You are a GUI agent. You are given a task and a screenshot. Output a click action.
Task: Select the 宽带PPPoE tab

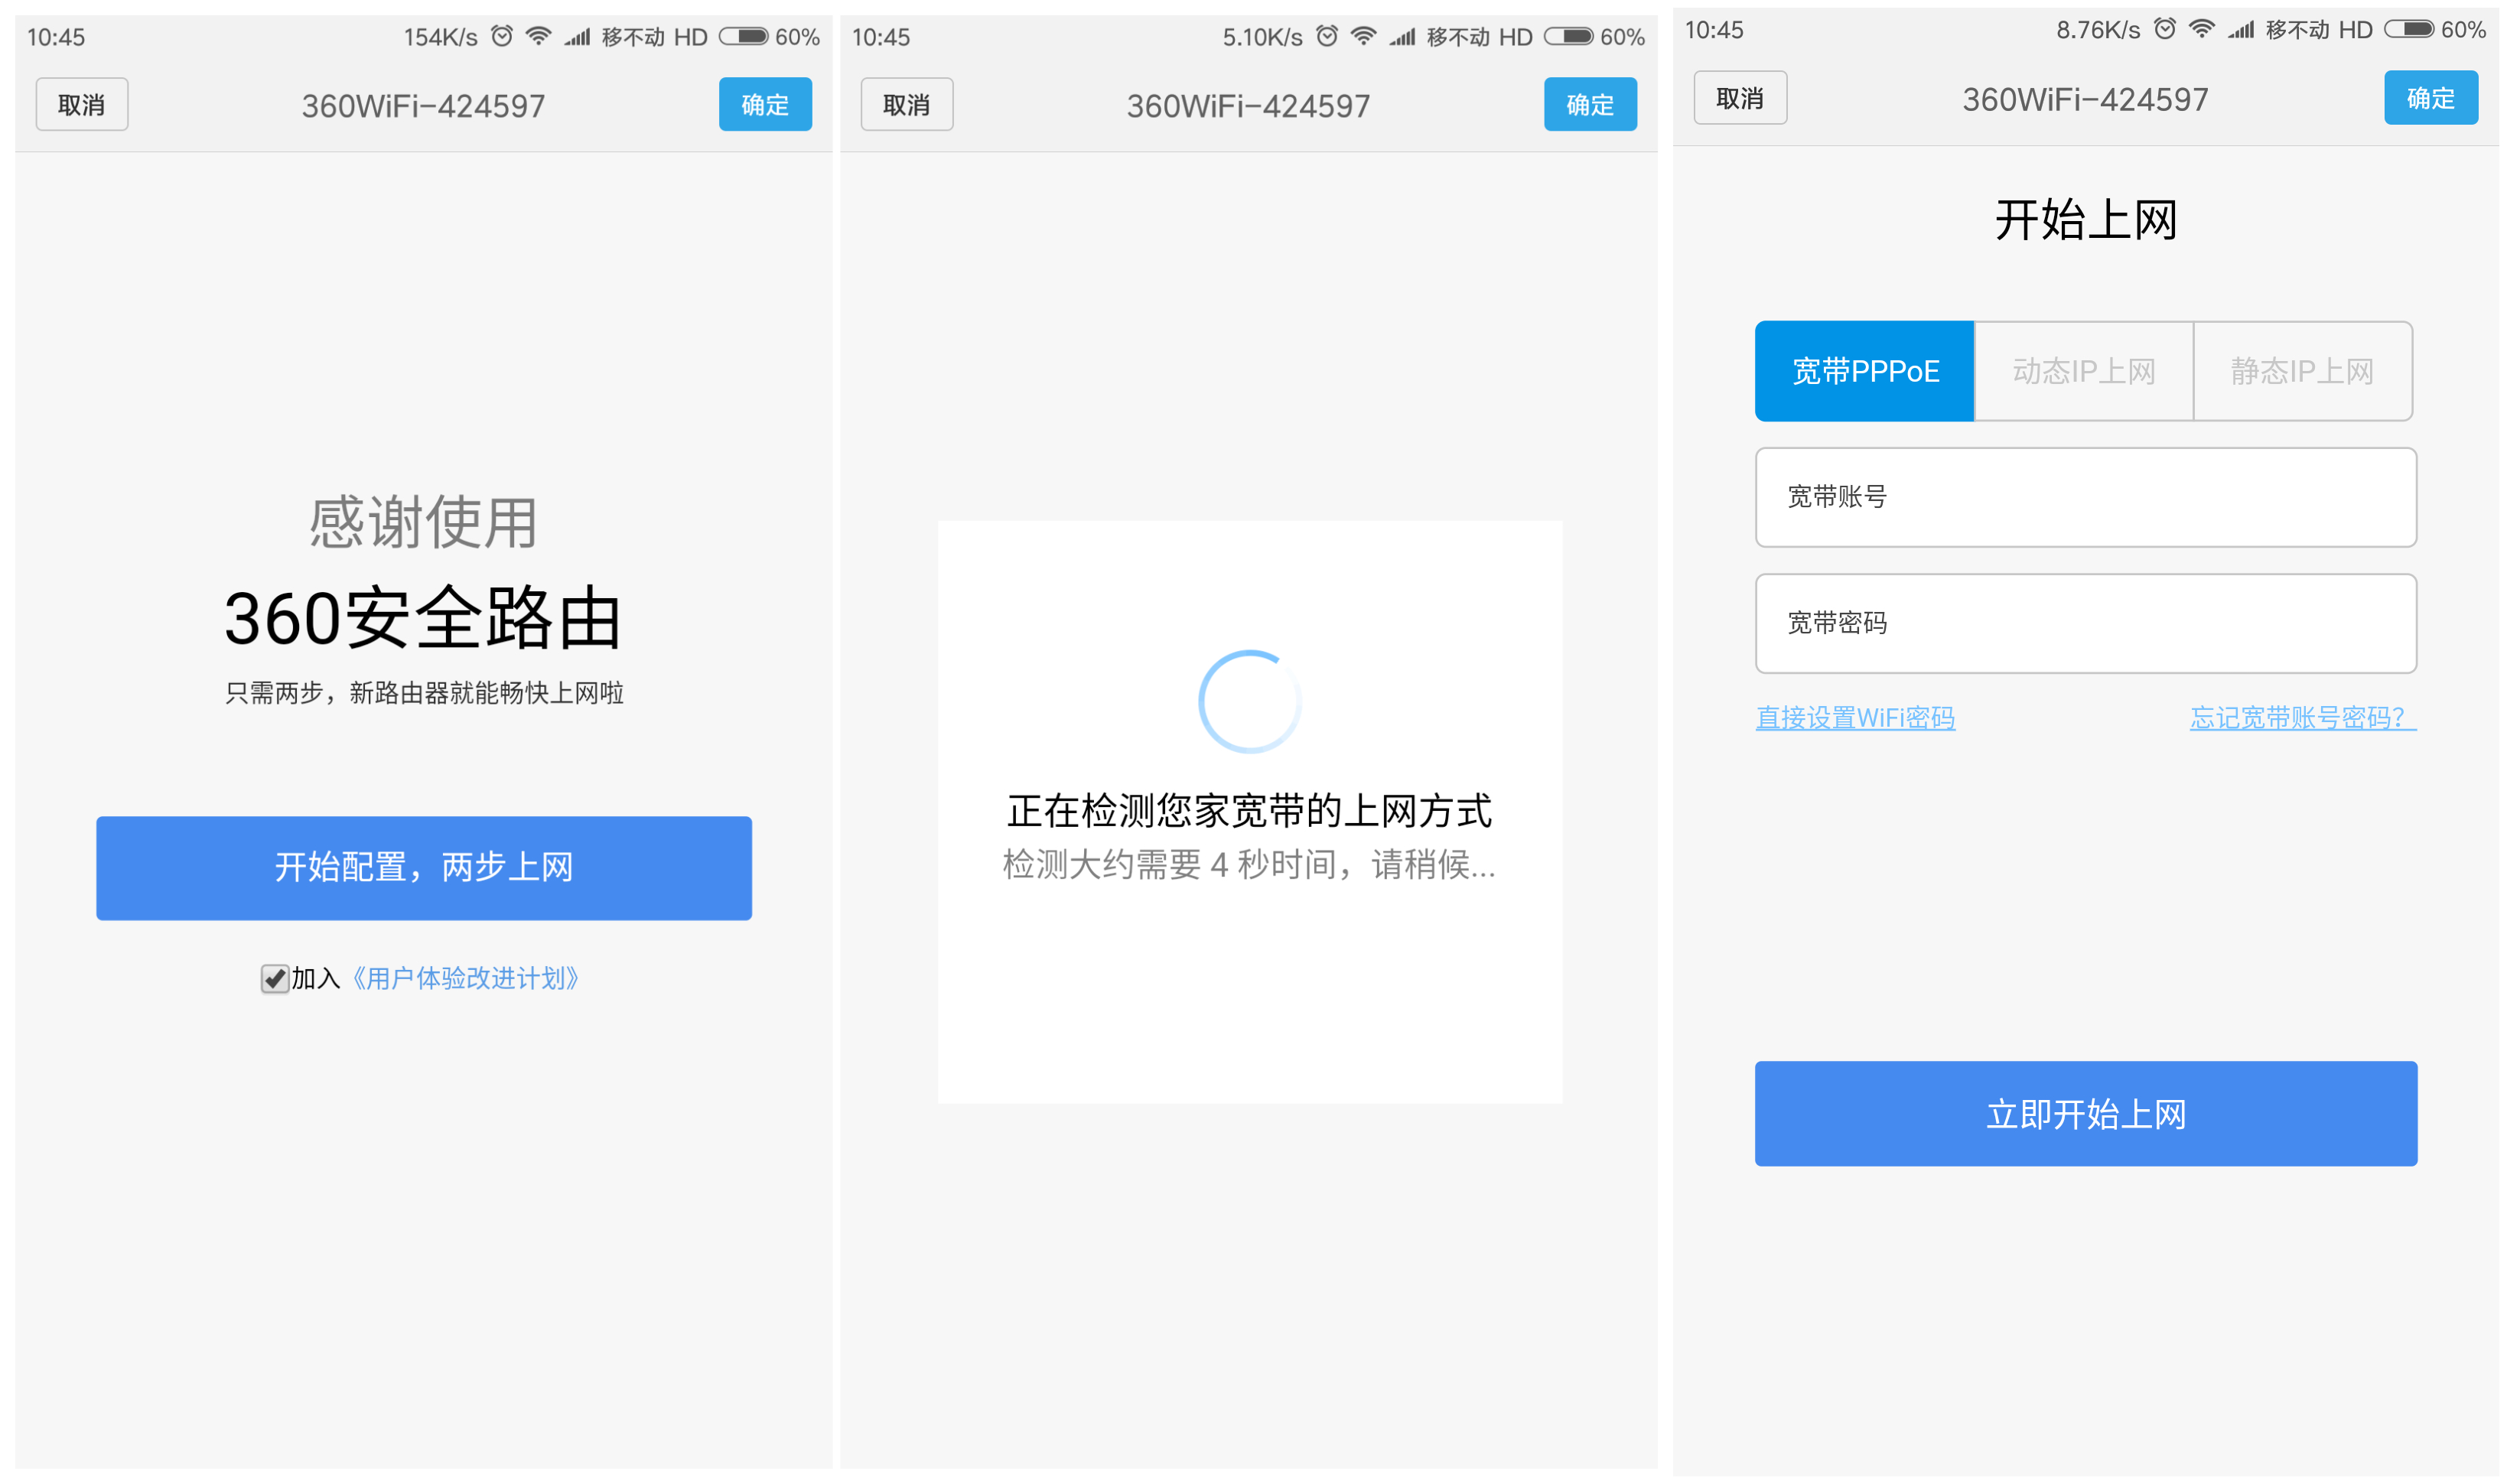(x=1865, y=371)
